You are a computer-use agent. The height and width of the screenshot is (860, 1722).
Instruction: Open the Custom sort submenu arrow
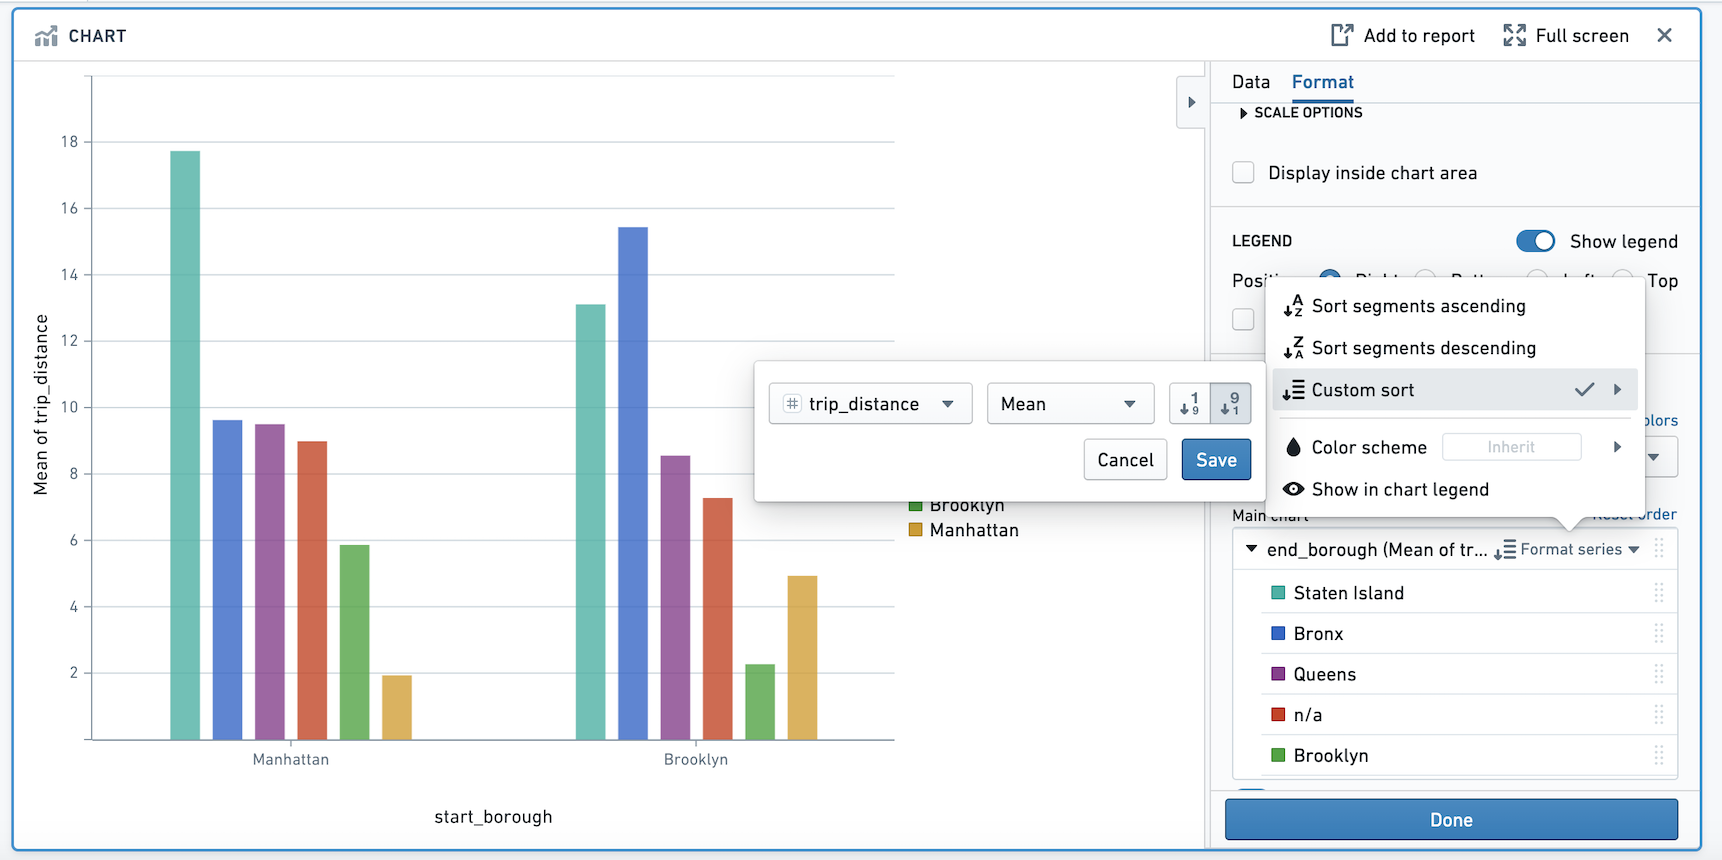(1617, 390)
